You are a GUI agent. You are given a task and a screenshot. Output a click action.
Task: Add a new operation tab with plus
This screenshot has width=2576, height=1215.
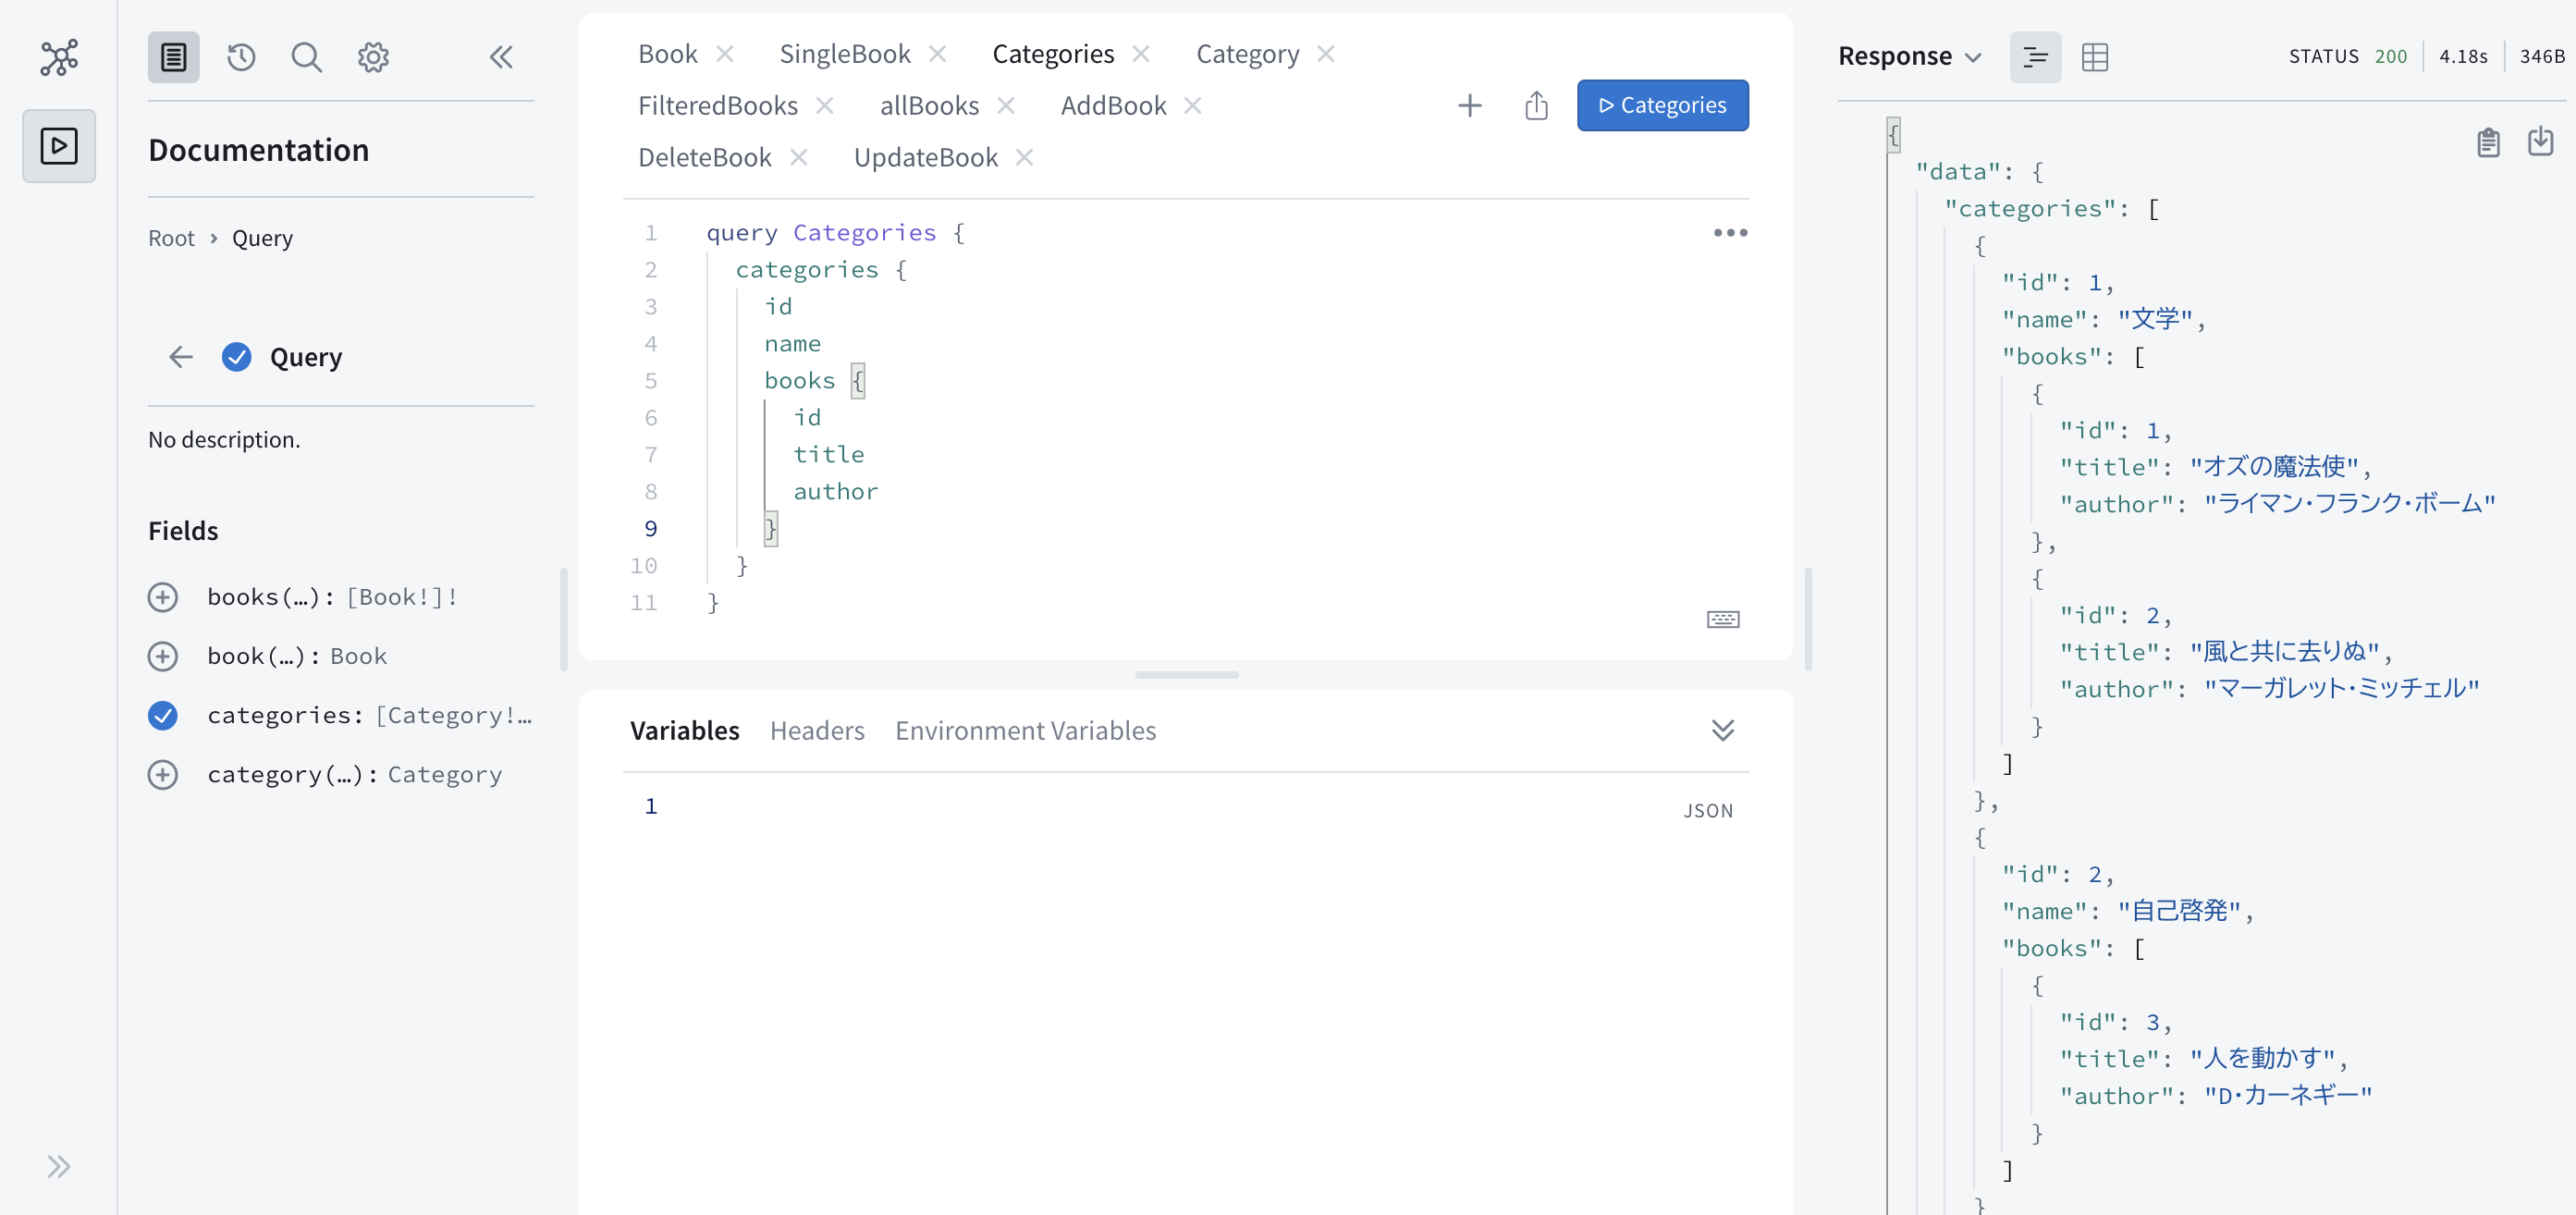tap(1470, 105)
